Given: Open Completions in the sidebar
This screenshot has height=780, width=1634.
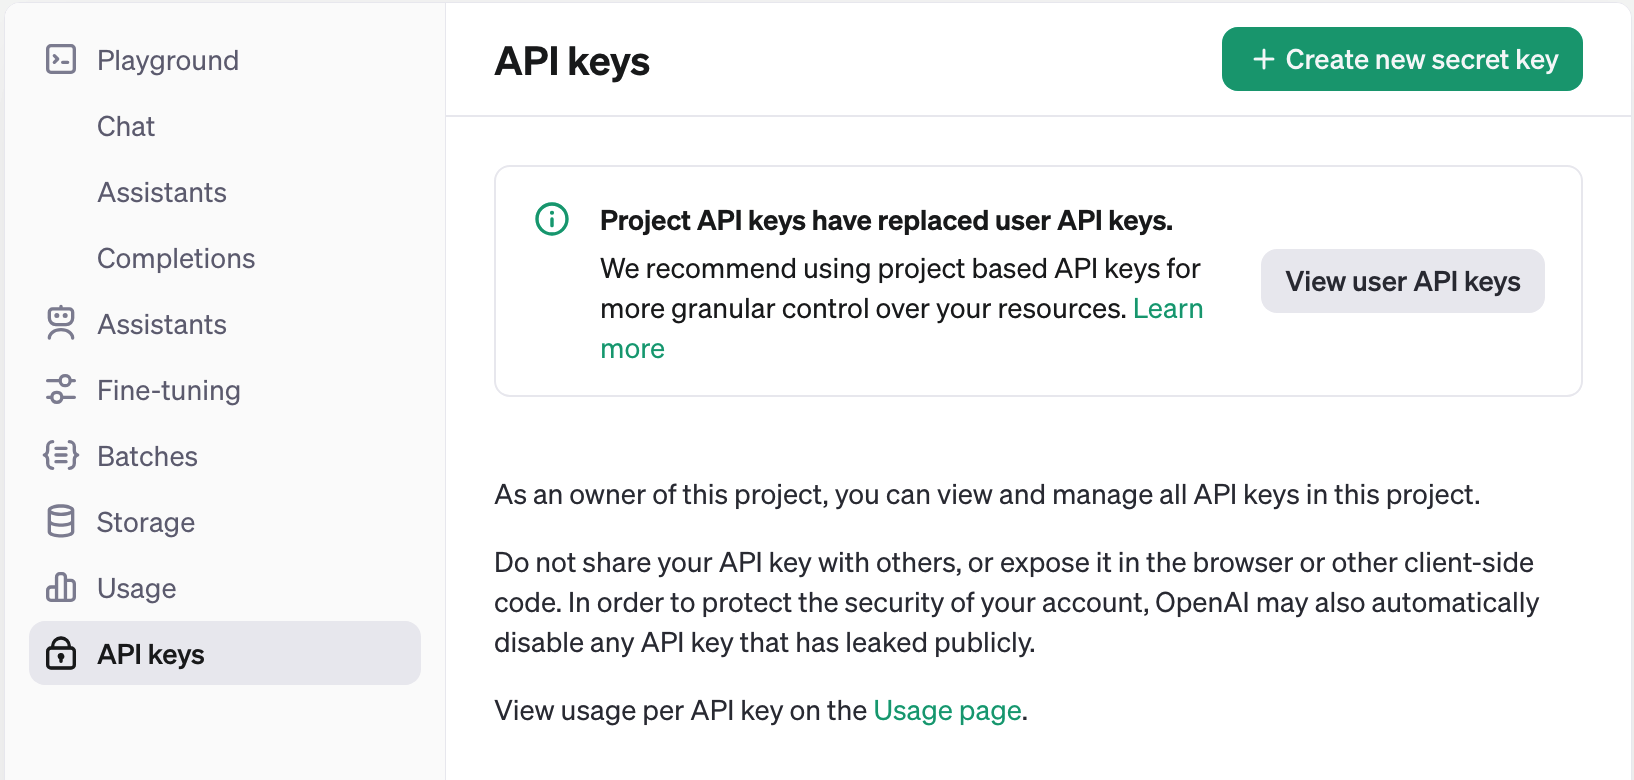Looking at the screenshot, I should 176,258.
